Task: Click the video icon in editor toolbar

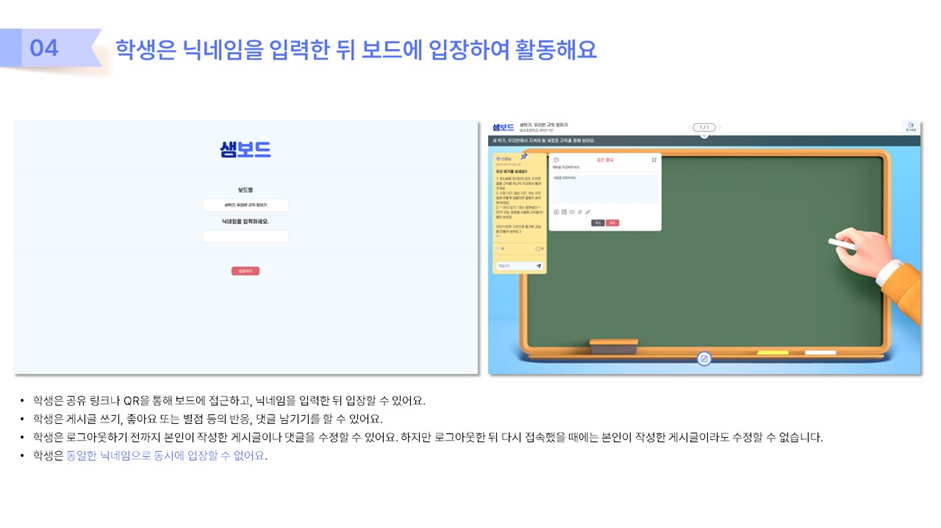Action: point(572,212)
